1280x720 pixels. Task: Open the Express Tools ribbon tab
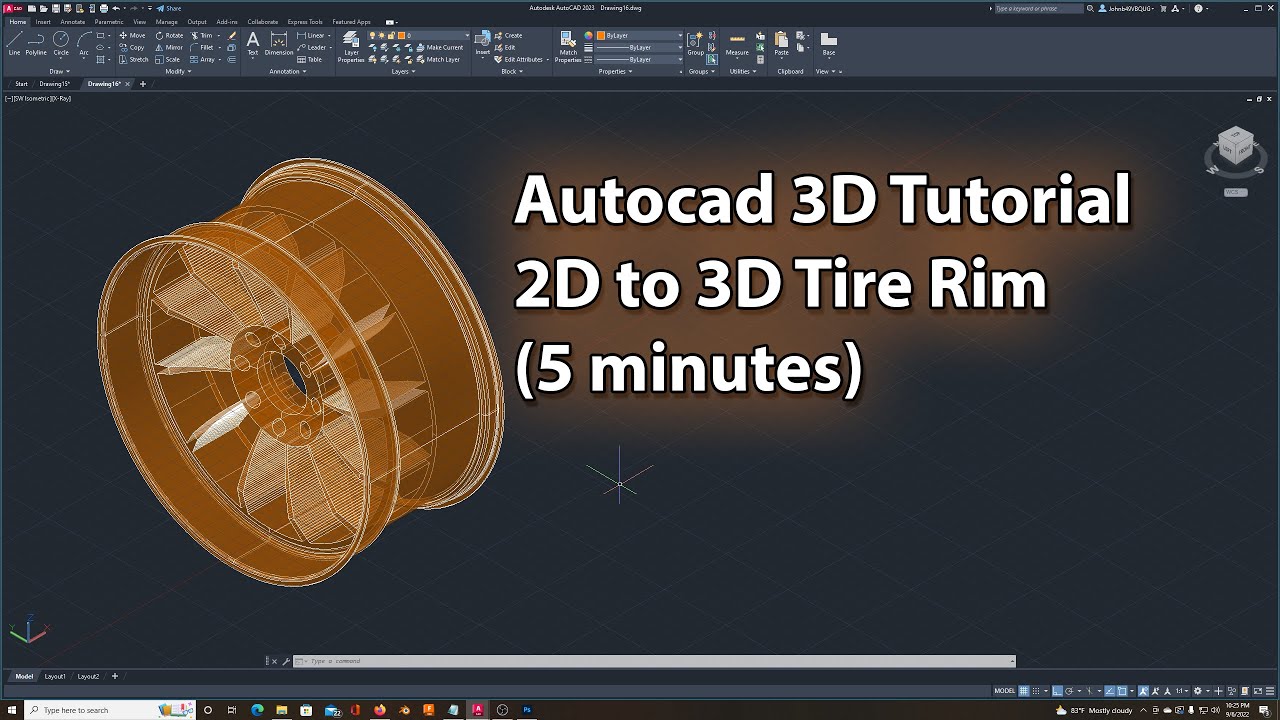(305, 21)
